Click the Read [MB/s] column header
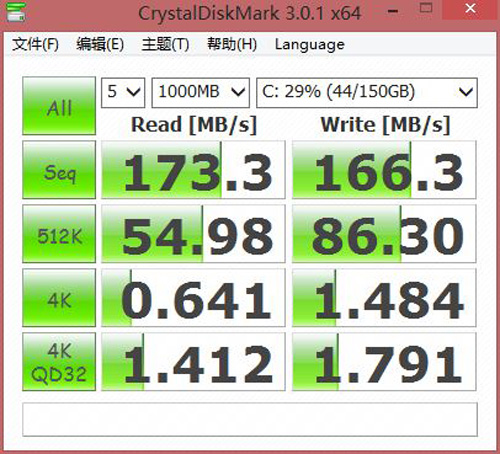Screen dimensions: 500x454 pyautogui.click(x=194, y=125)
